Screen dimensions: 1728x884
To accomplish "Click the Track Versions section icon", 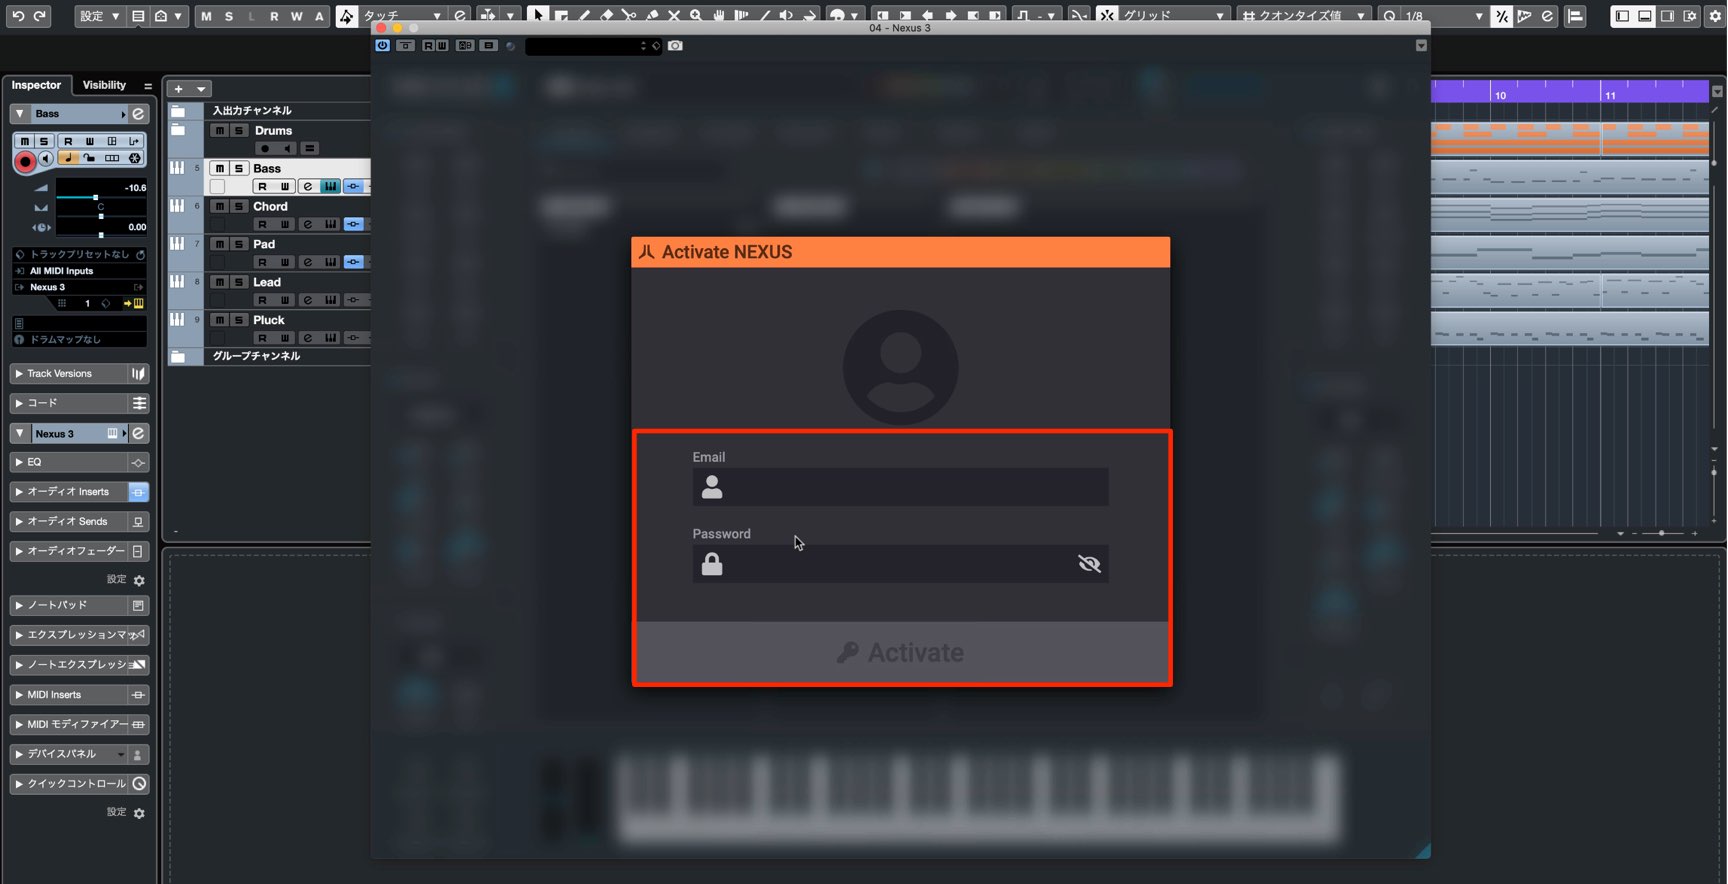I will [x=139, y=374].
